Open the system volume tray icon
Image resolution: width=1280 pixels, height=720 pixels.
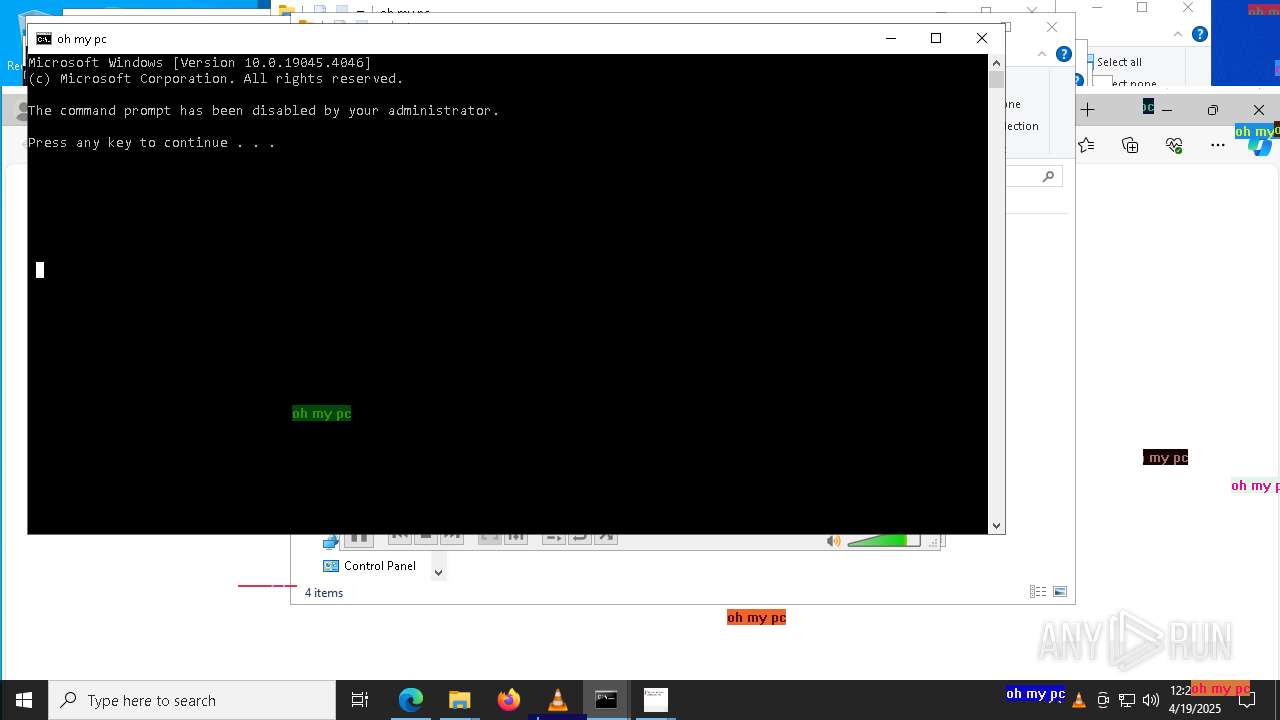click(1151, 700)
